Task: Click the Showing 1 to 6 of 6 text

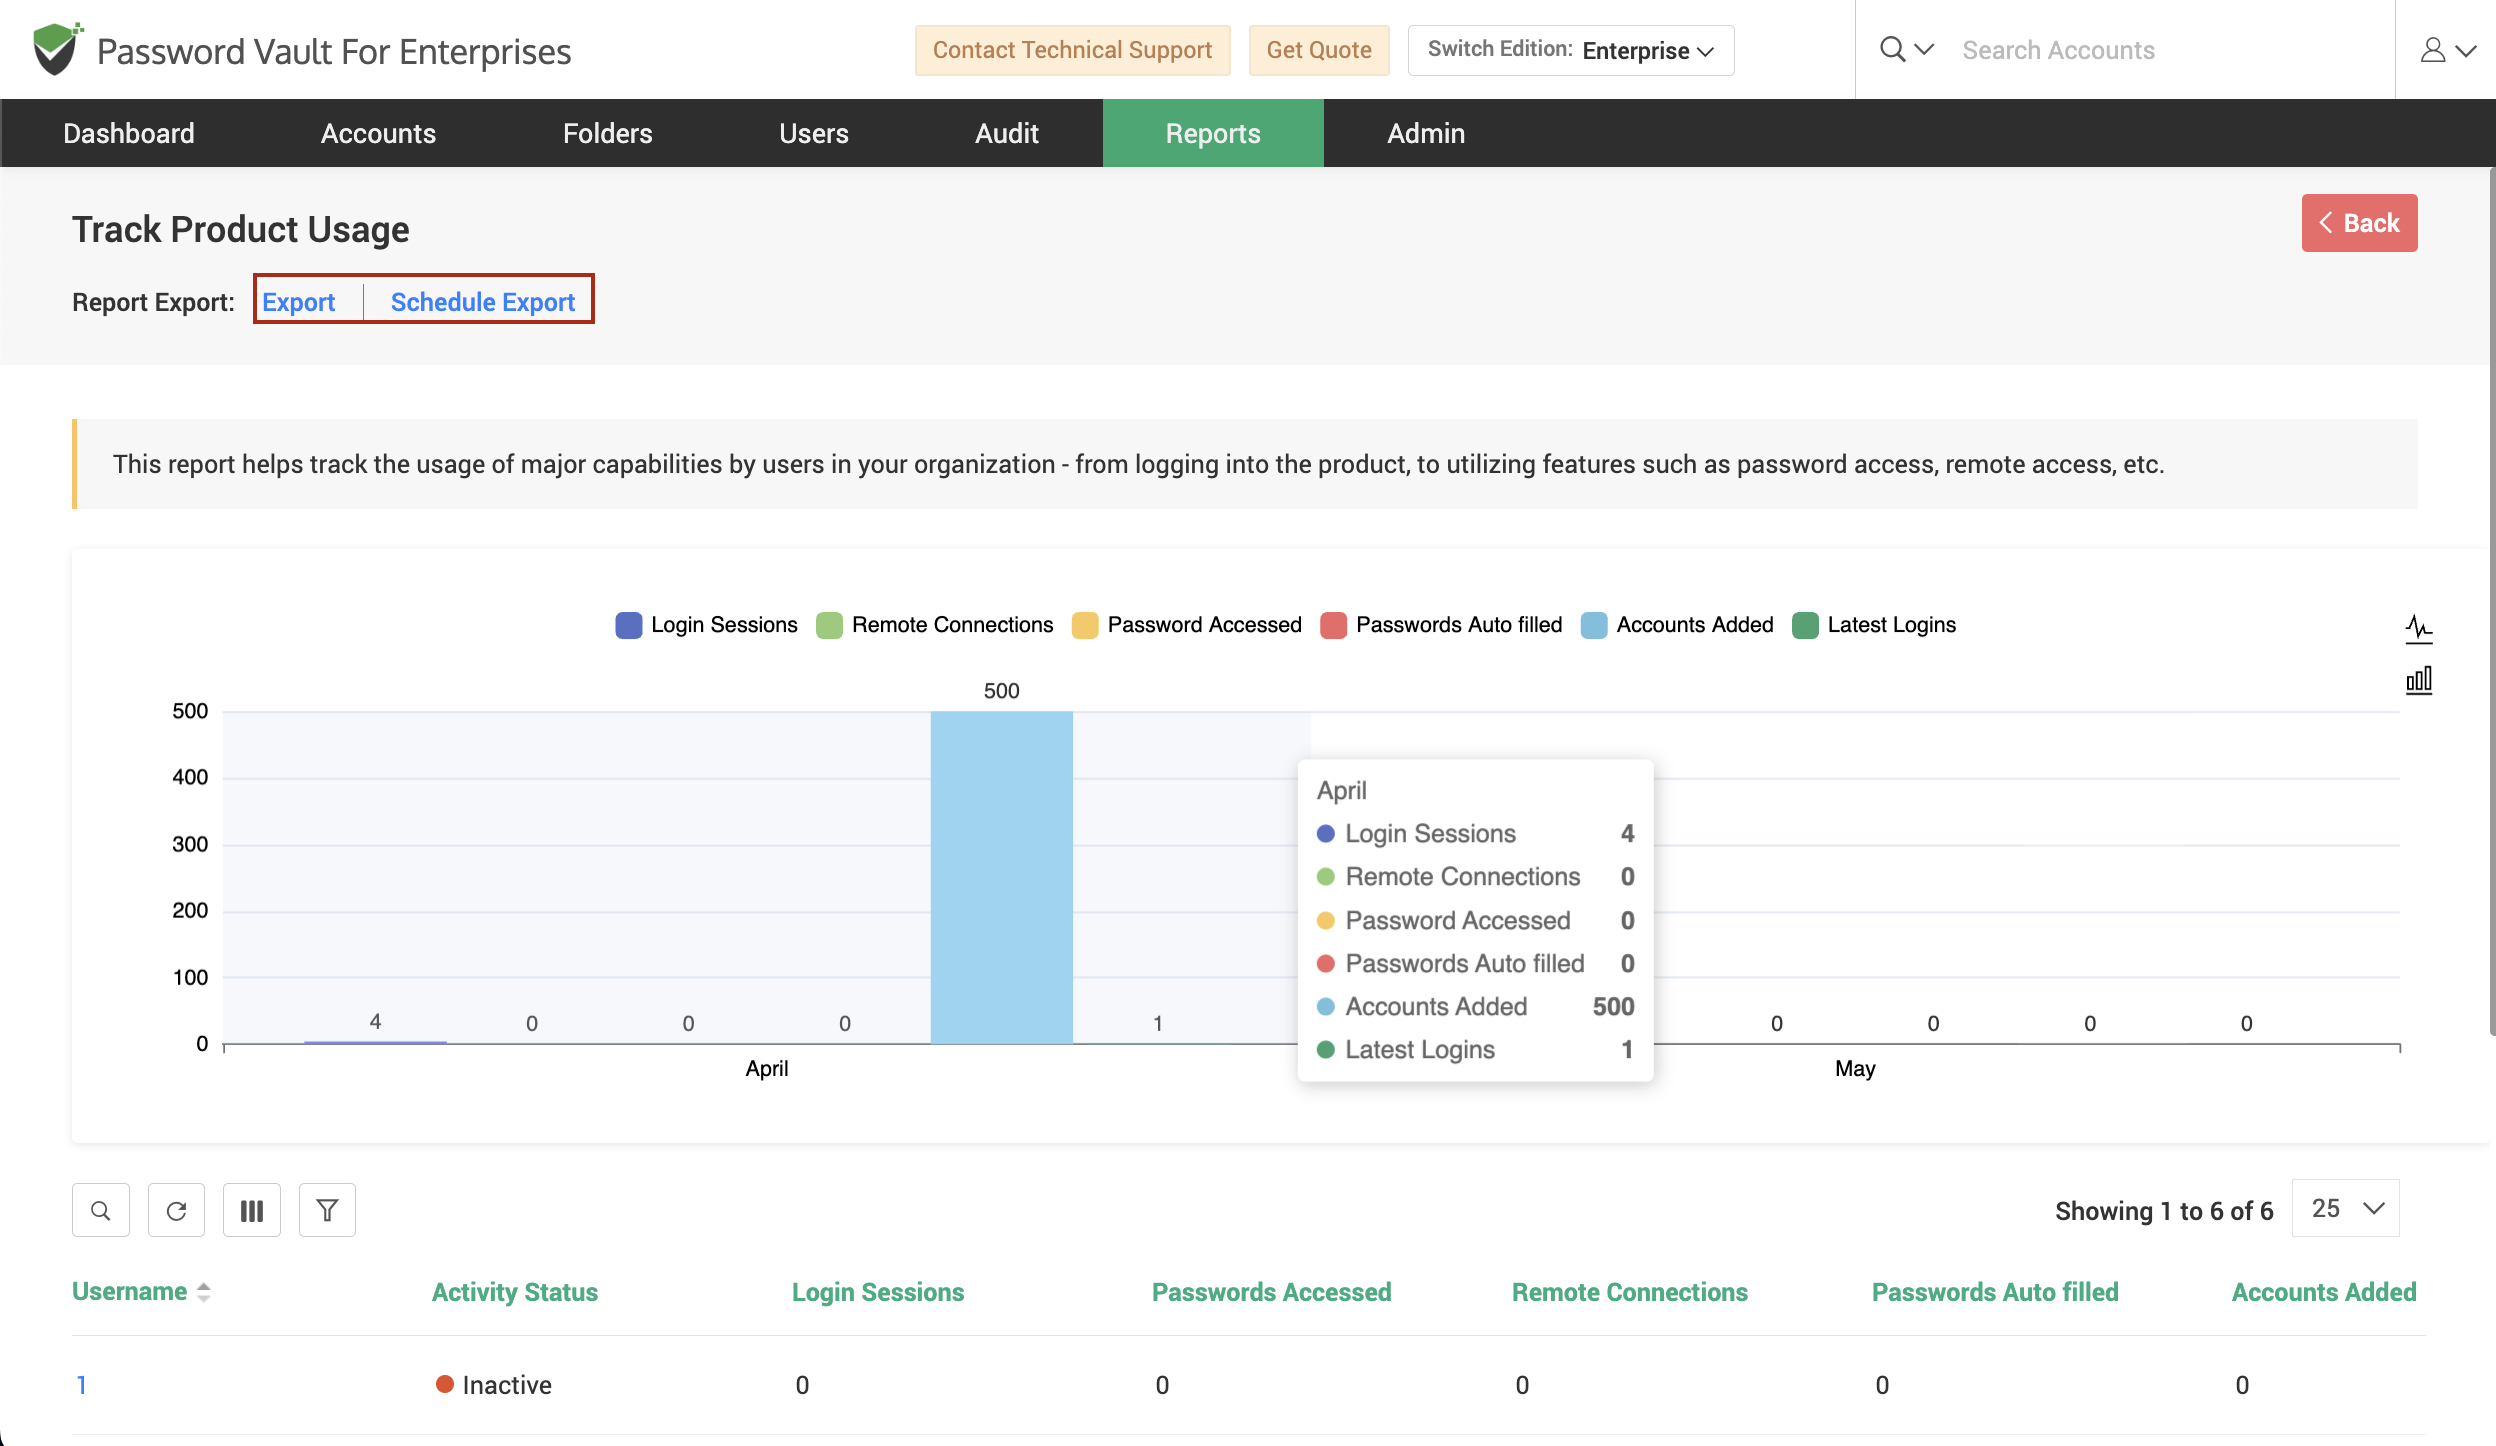Action: [2164, 1211]
